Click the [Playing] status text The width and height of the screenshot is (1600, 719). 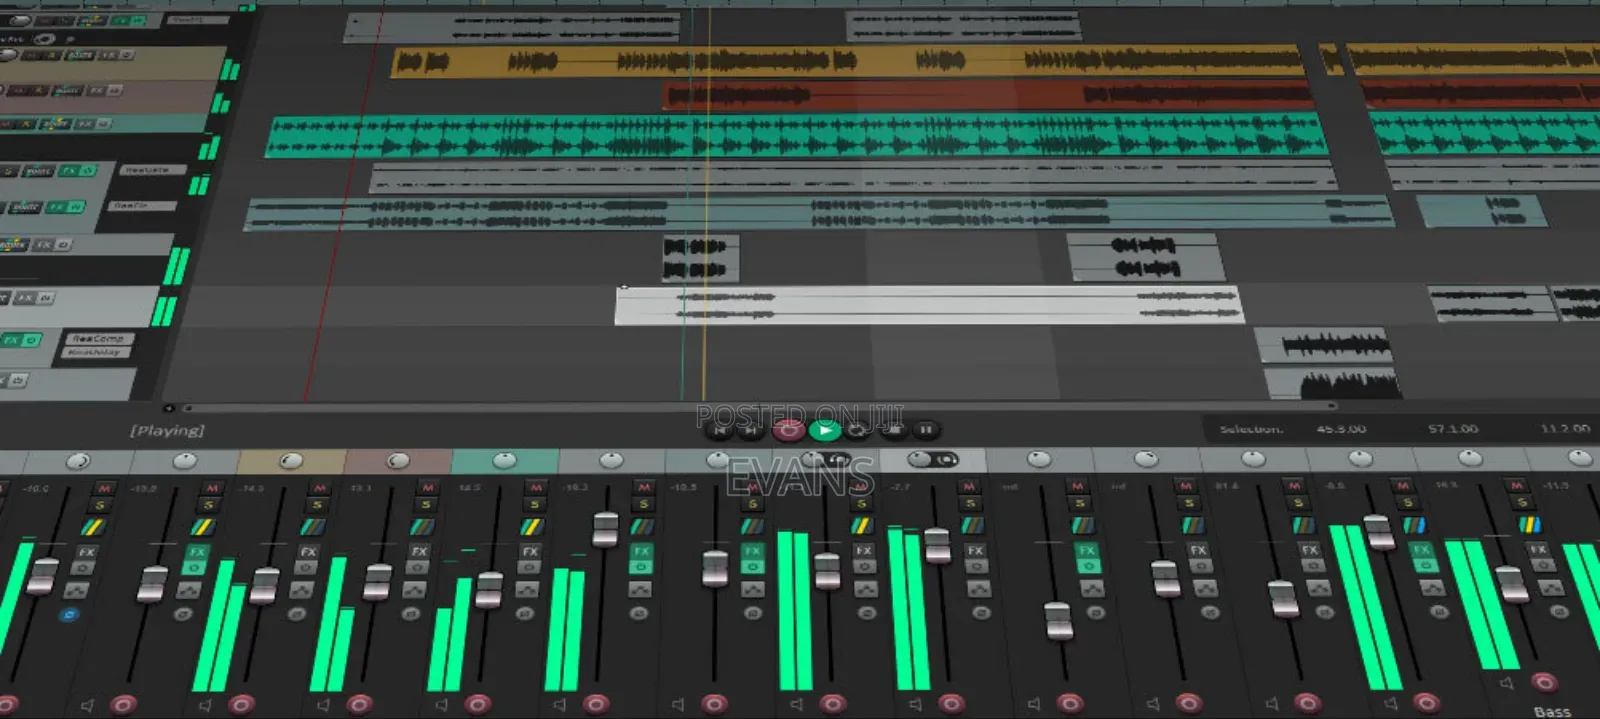[x=167, y=430]
